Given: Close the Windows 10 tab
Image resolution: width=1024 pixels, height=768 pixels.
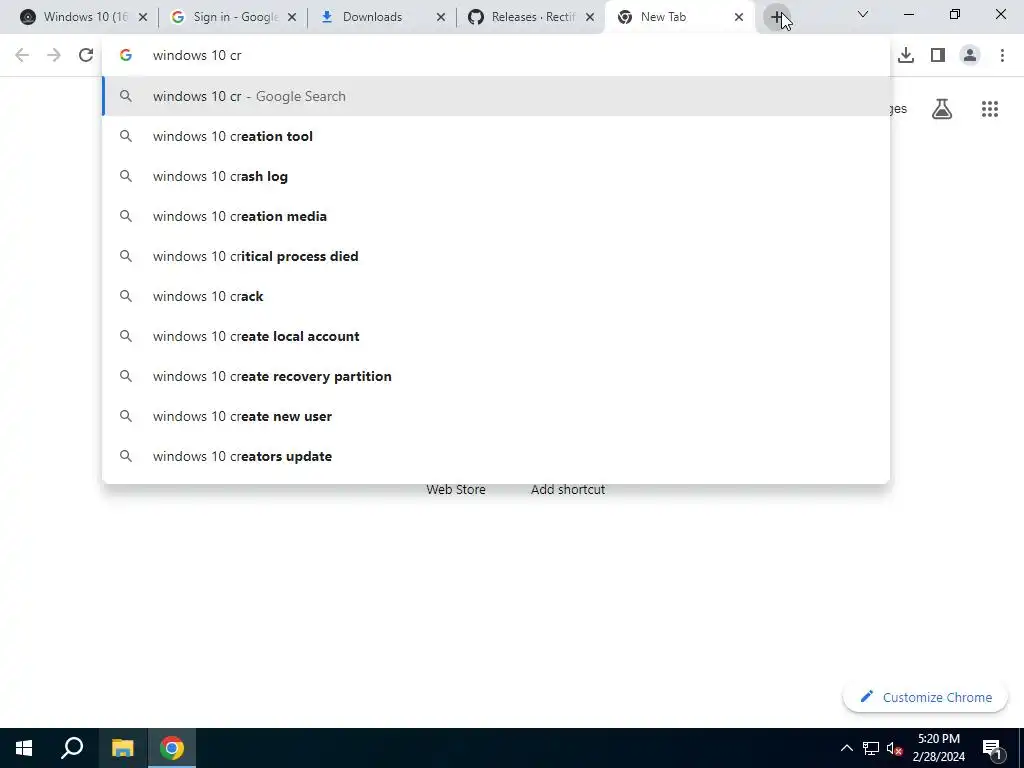Looking at the screenshot, I should click(x=143, y=17).
